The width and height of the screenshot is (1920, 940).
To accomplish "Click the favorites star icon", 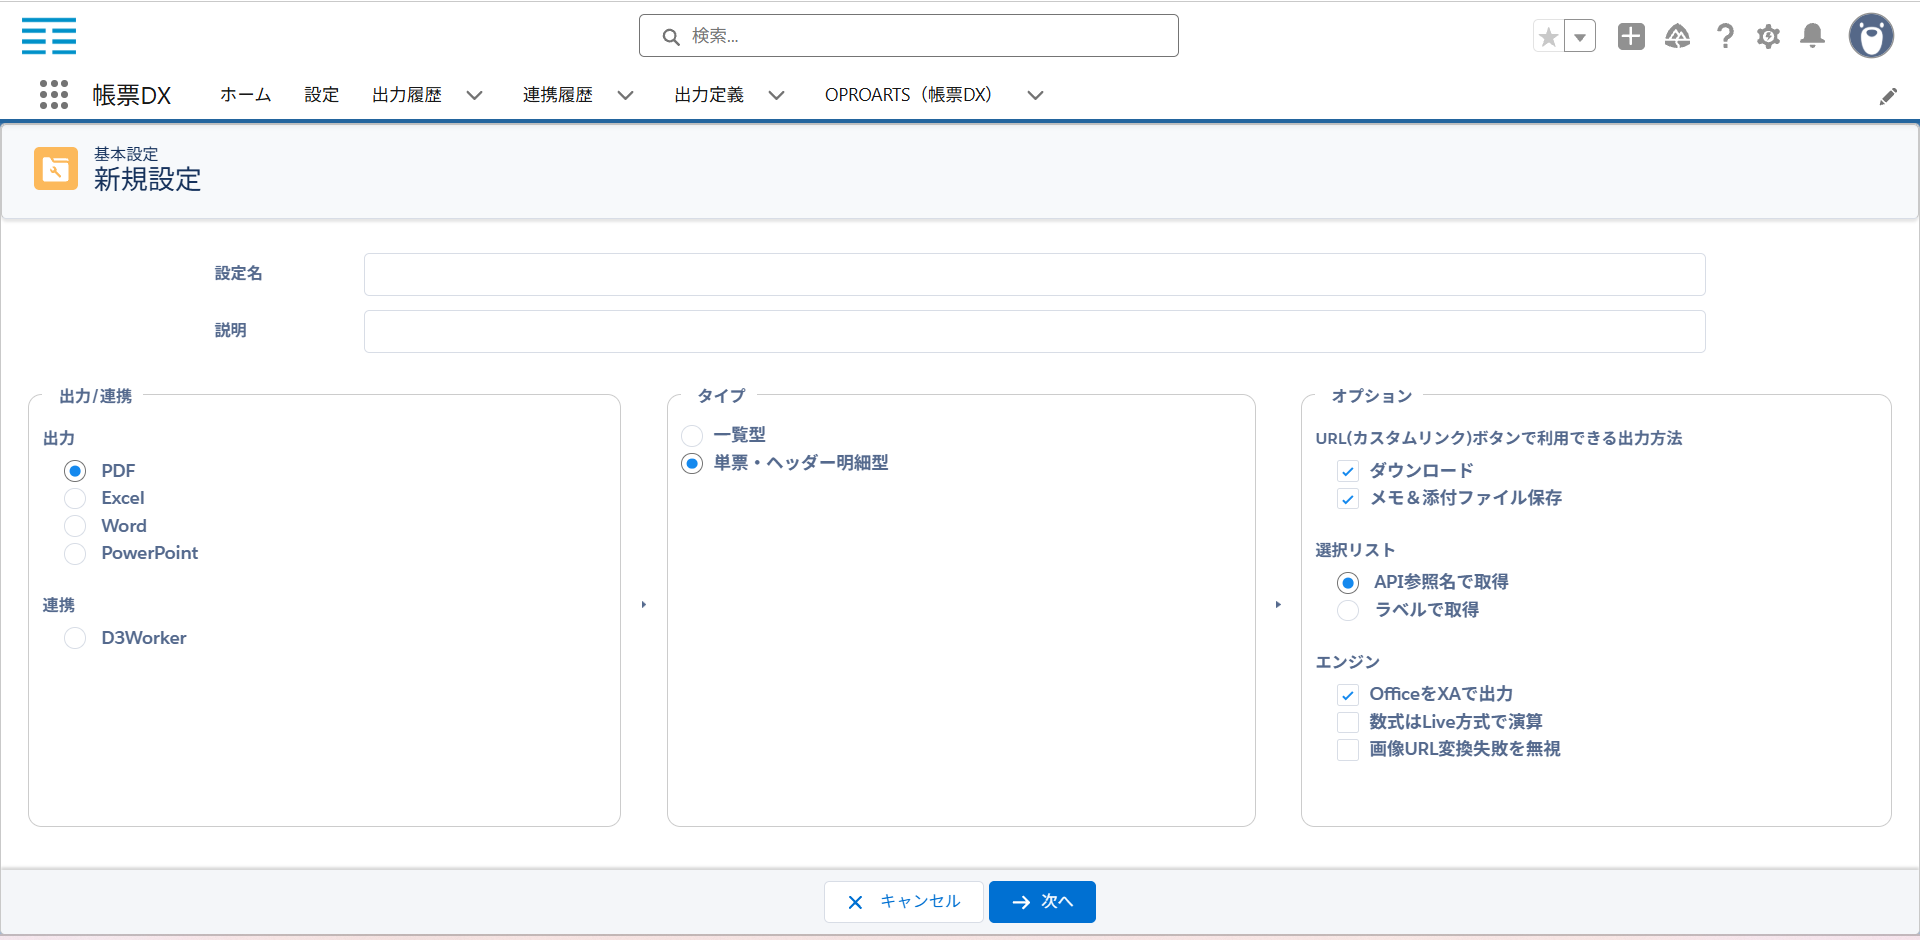I will tap(1549, 37).
